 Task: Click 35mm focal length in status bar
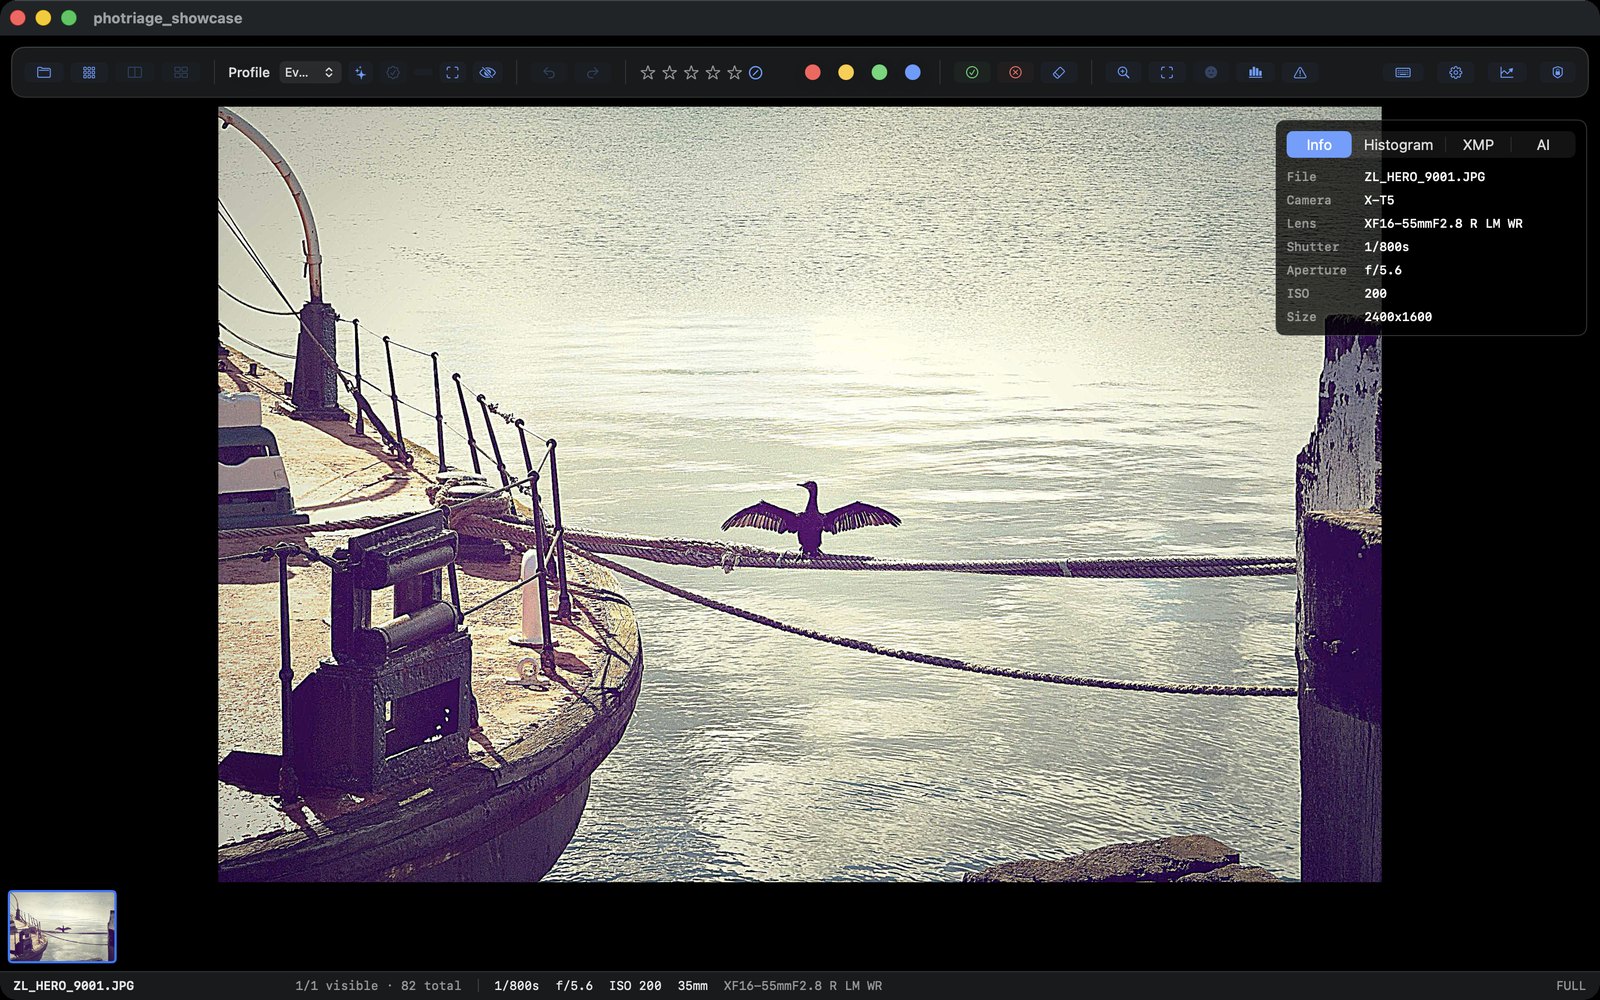point(692,986)
